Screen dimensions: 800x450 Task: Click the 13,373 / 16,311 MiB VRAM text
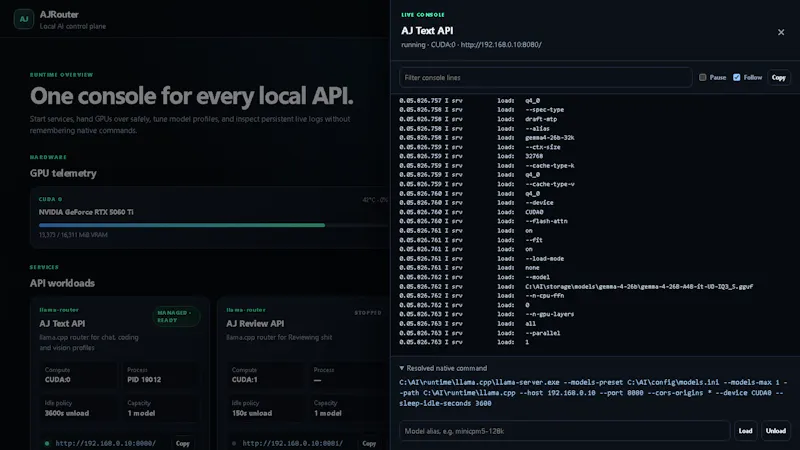(73, 235)
